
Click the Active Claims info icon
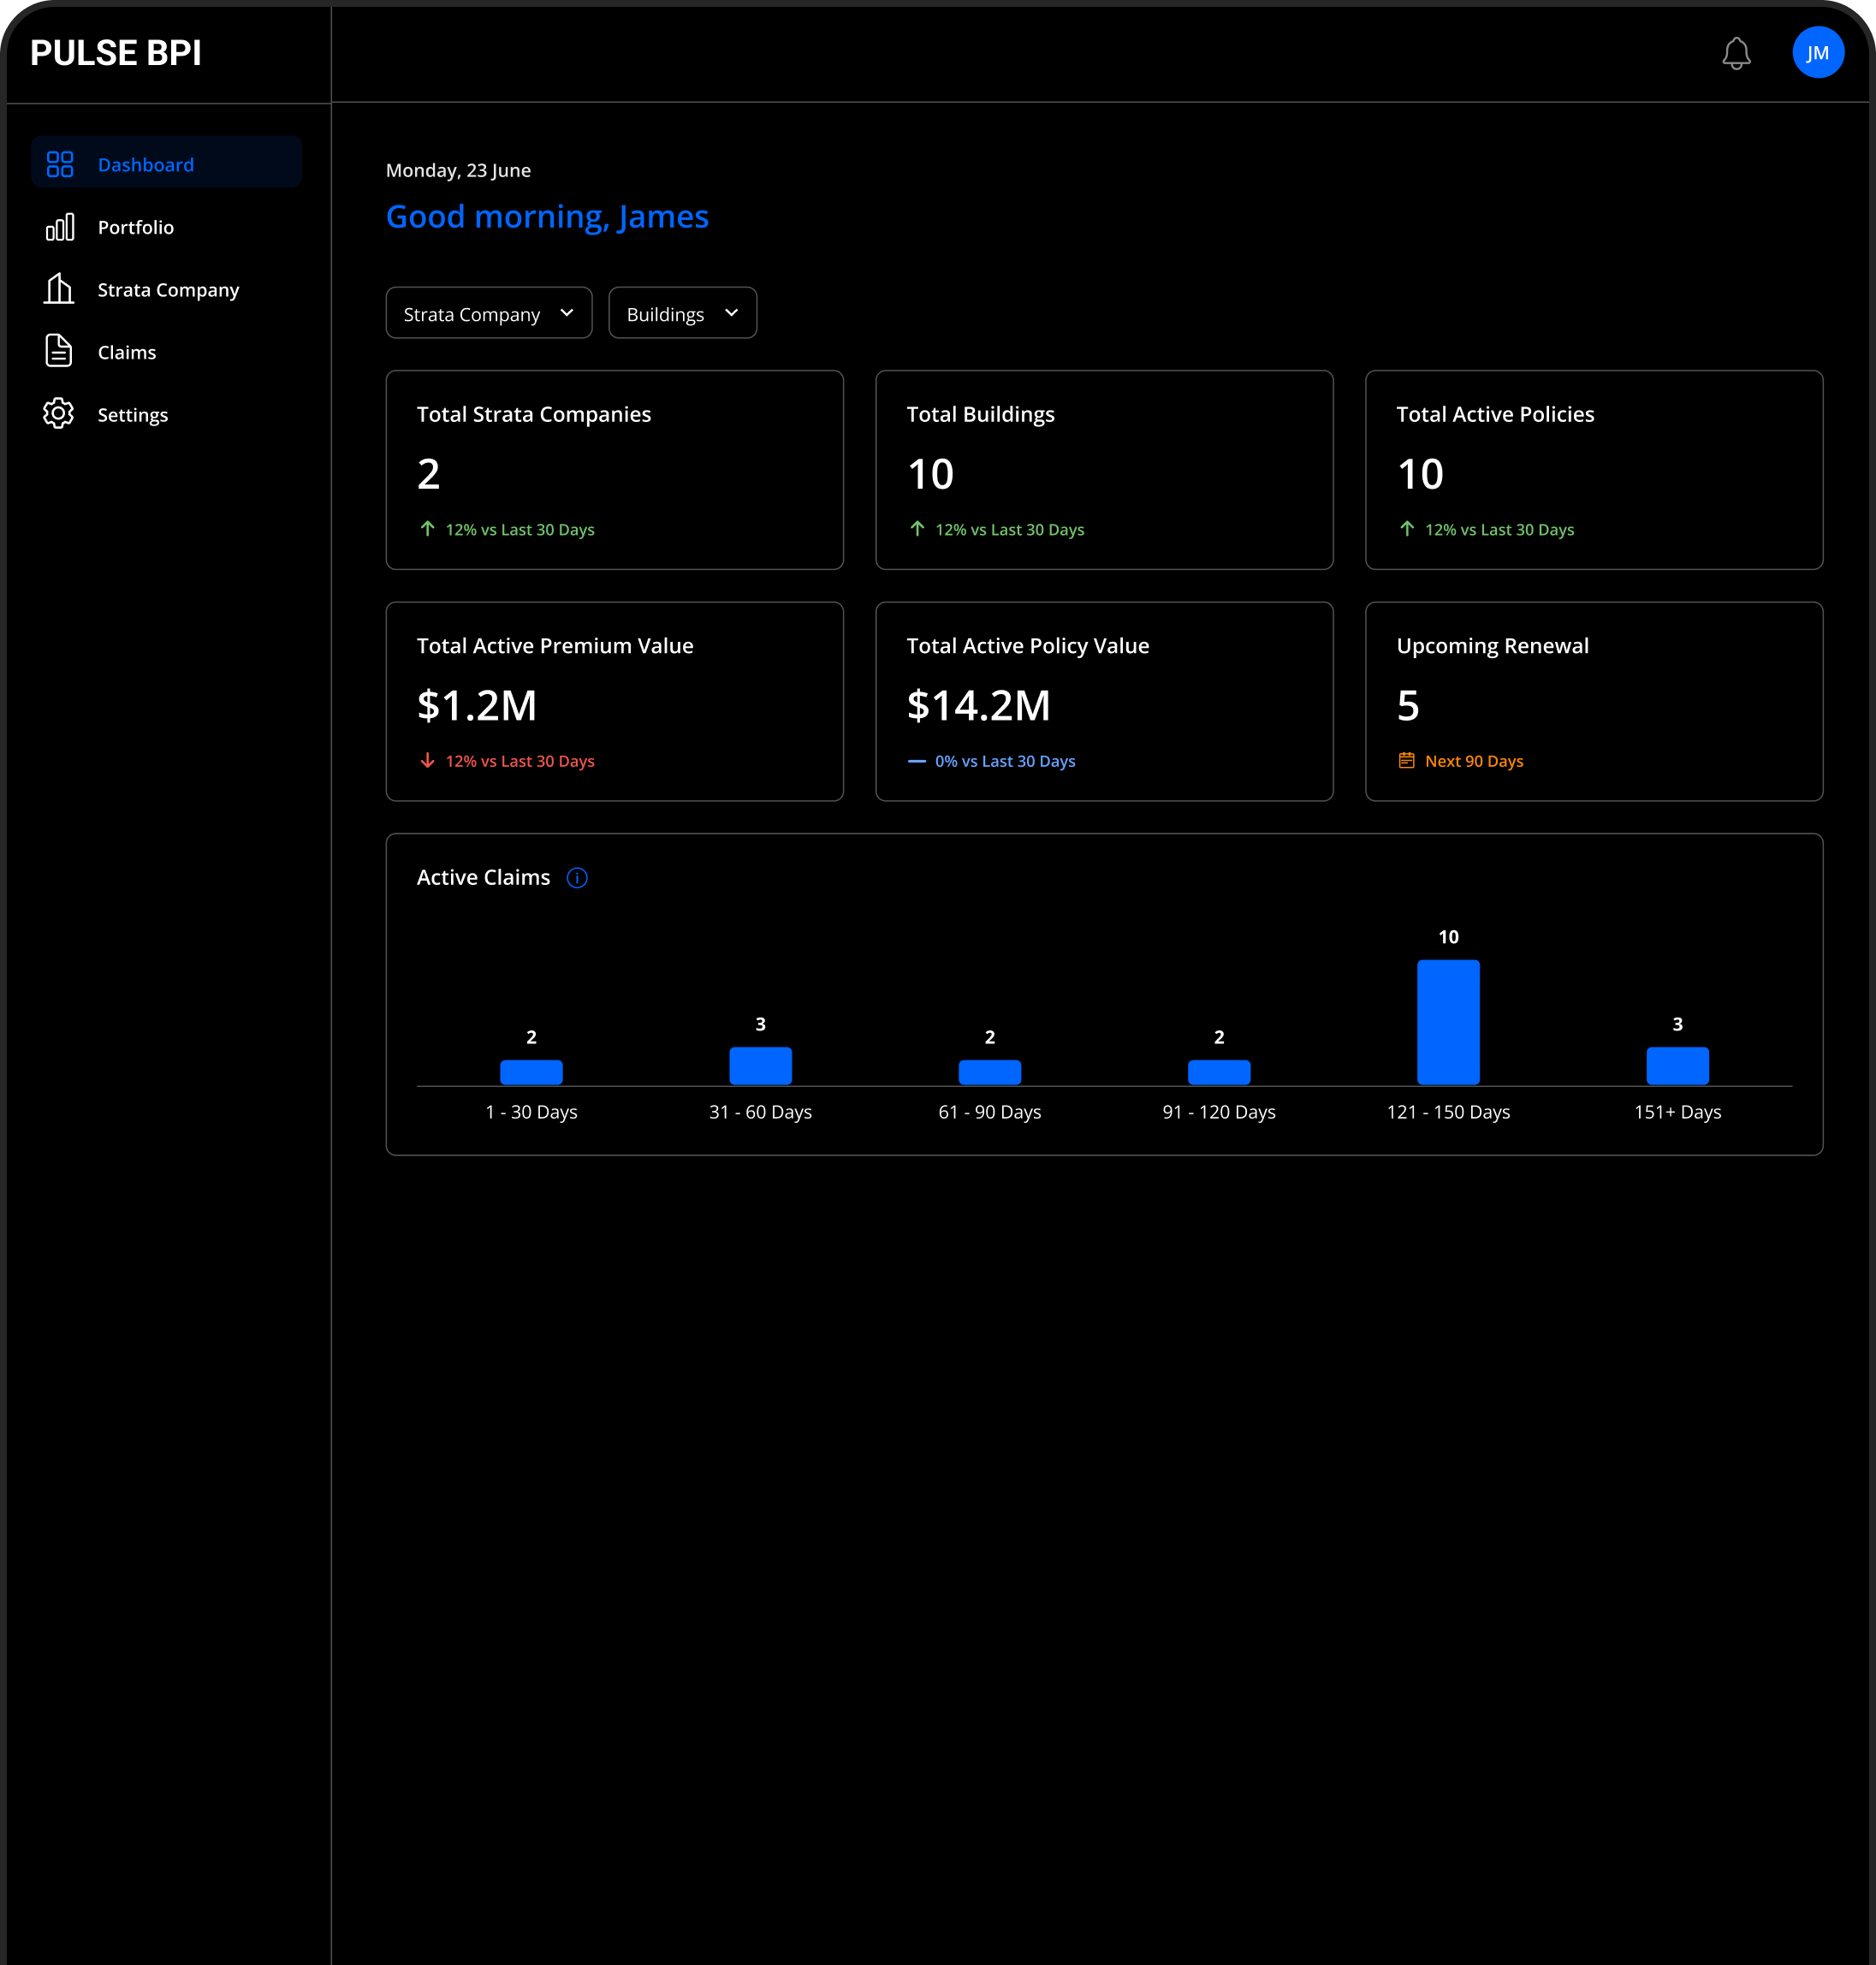(x=577, y=878)
